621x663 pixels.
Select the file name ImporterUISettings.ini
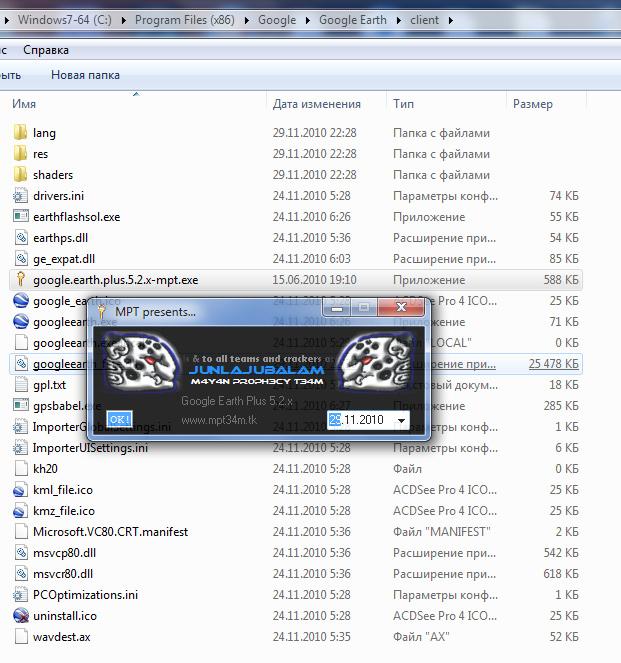click(90, 447)
